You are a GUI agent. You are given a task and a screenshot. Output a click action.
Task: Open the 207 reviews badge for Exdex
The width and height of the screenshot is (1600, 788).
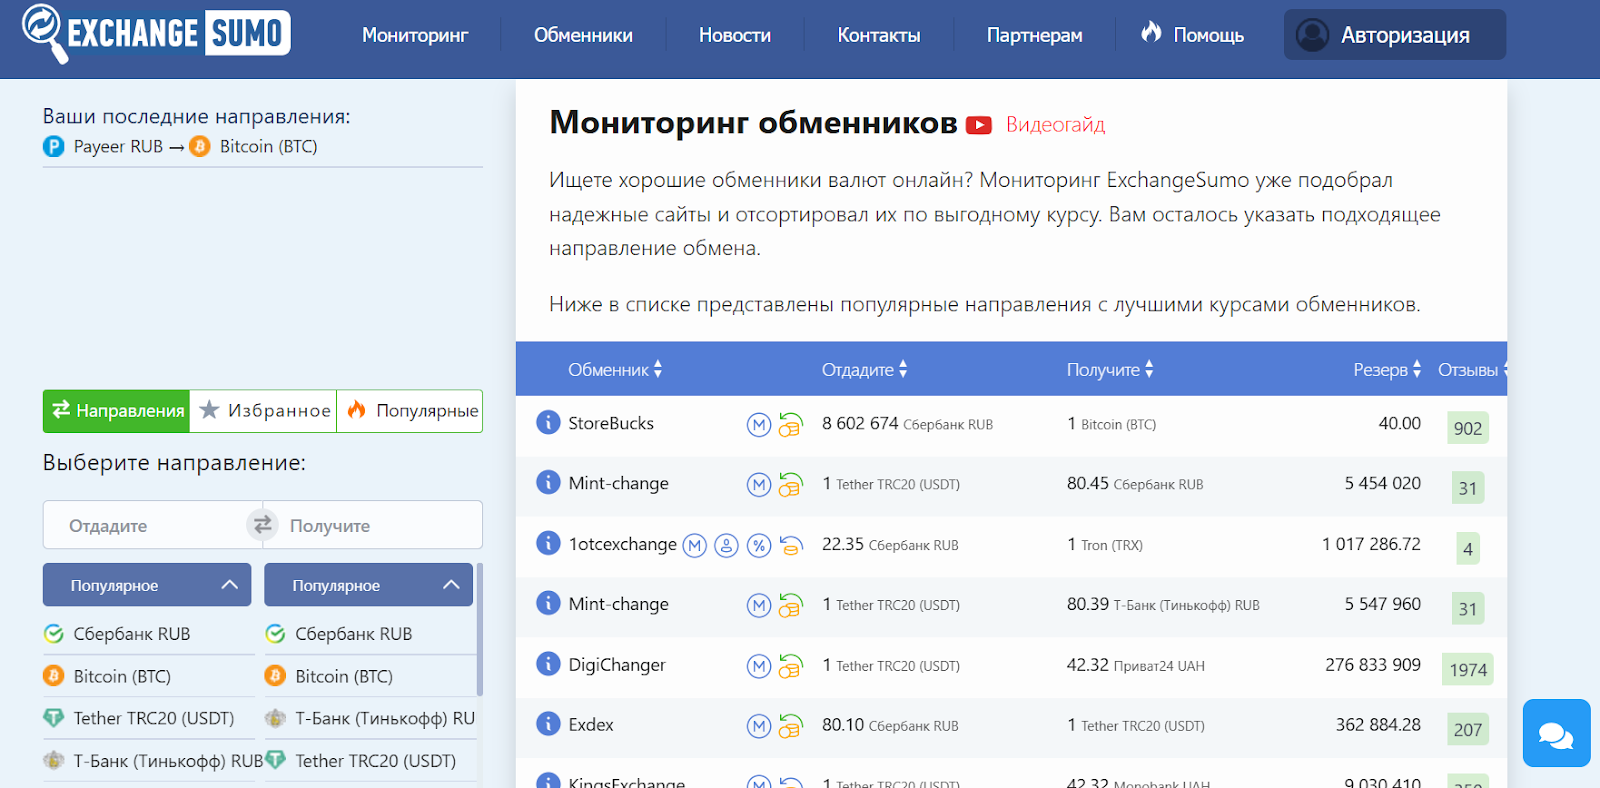[x=1468, y=730]
